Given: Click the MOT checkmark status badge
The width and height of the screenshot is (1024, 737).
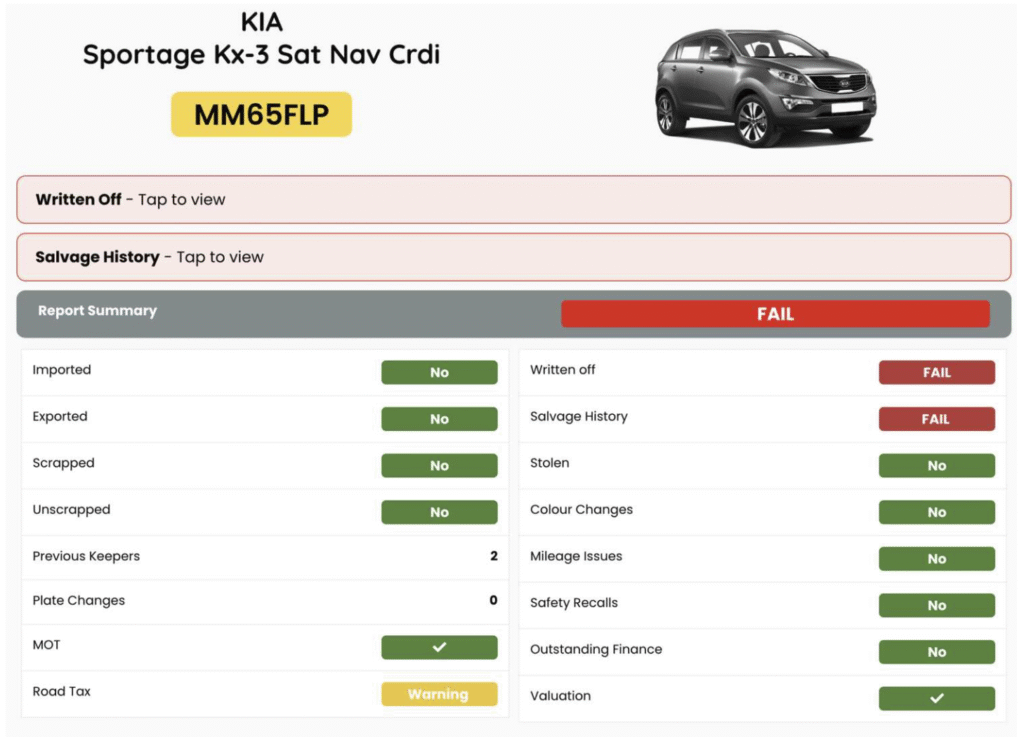Looking at the screenshot, I should (439, 647).
